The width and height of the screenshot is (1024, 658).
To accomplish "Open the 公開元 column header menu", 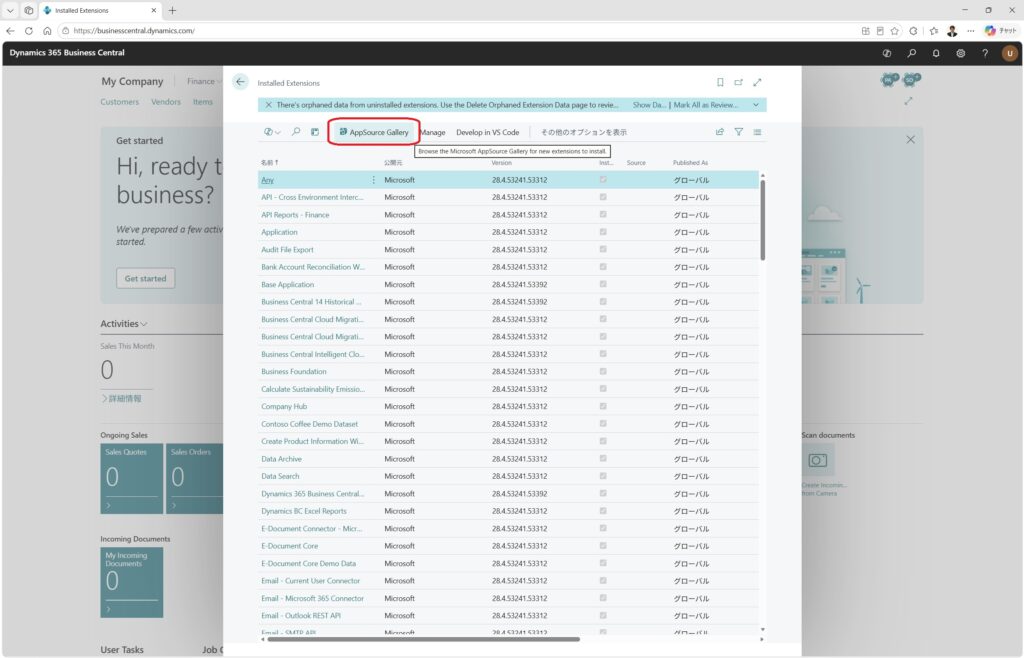I will coord(393,163).
